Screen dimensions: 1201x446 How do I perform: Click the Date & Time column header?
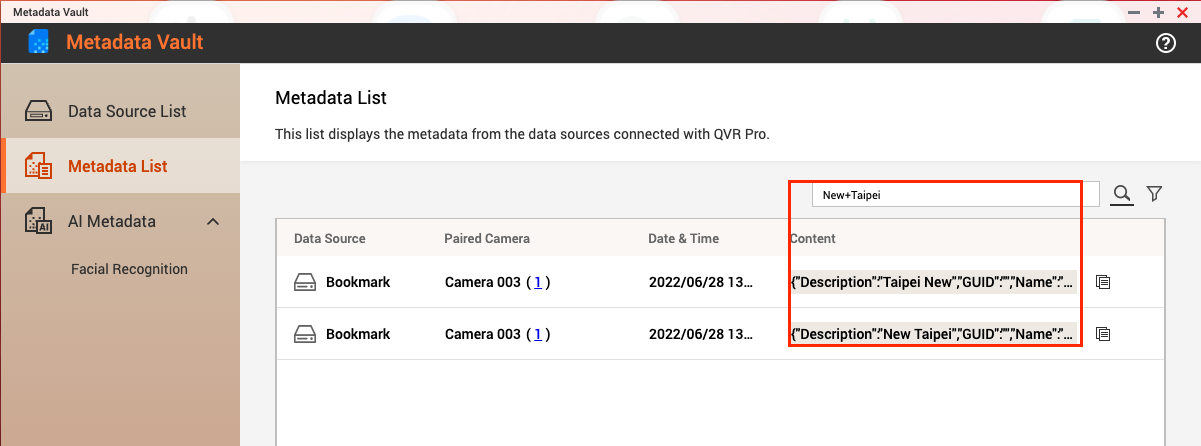(683, 239)
